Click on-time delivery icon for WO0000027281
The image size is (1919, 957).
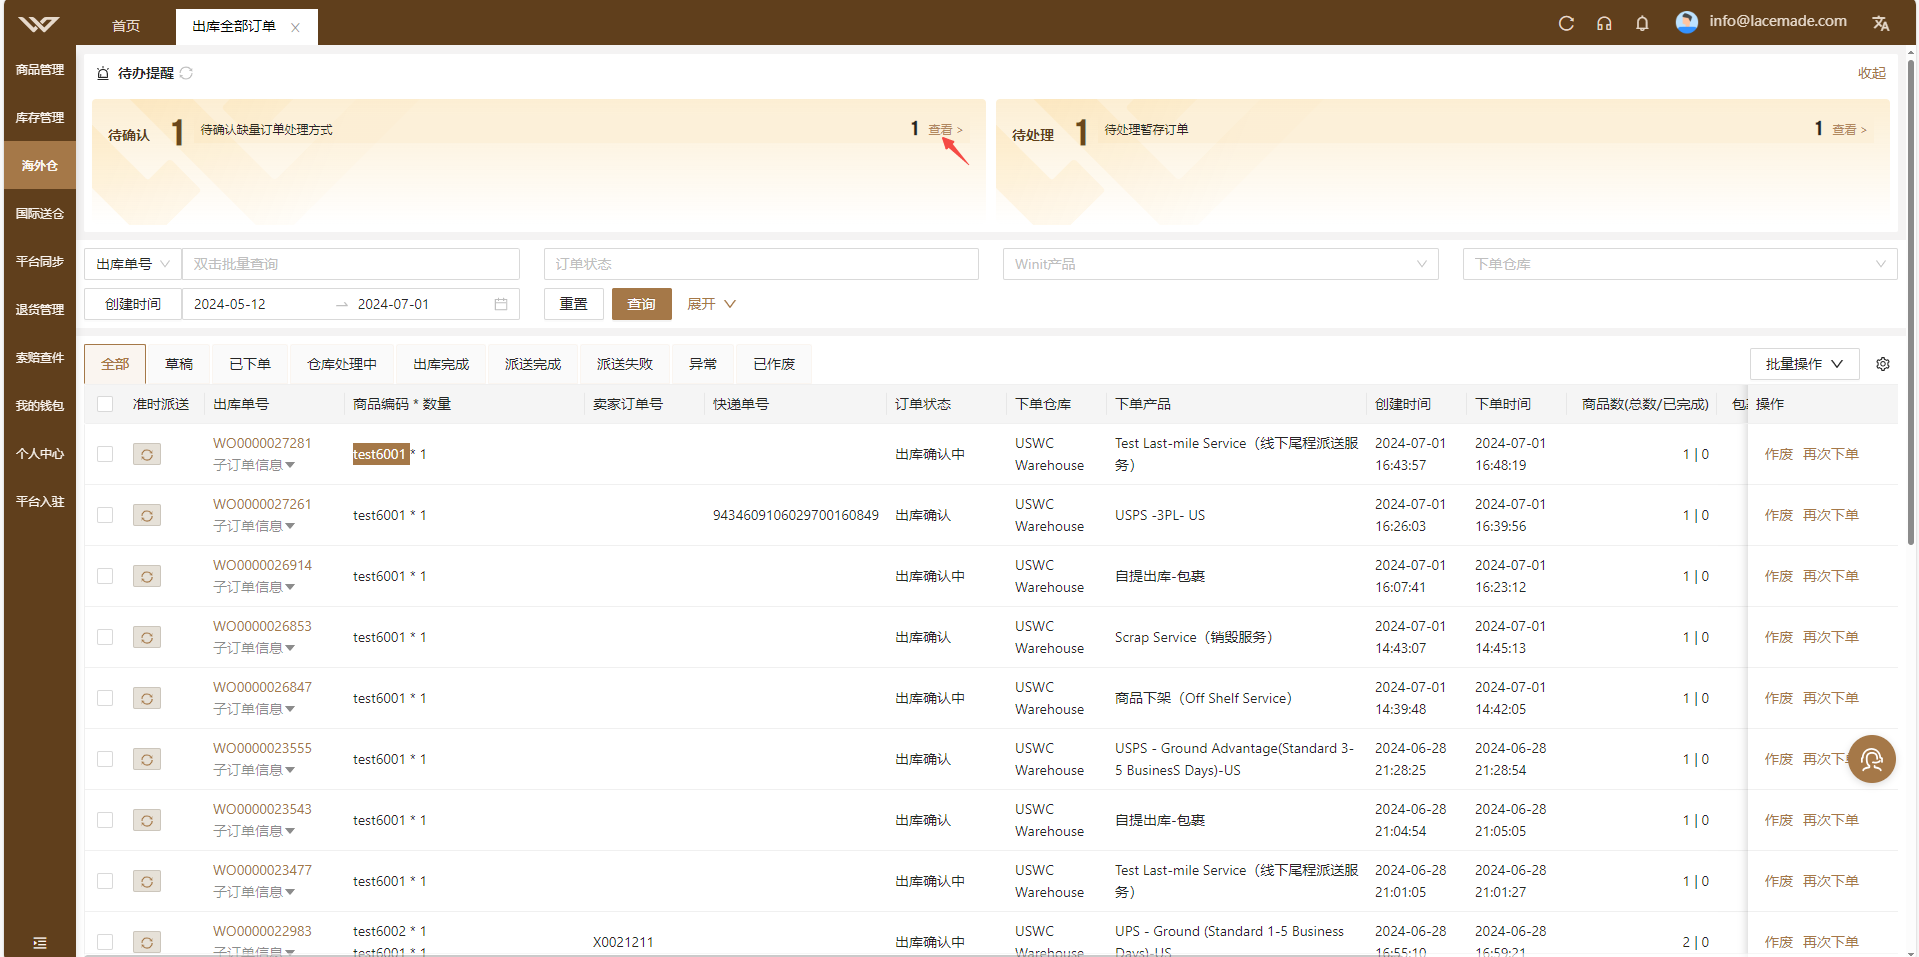pos(147,455)
